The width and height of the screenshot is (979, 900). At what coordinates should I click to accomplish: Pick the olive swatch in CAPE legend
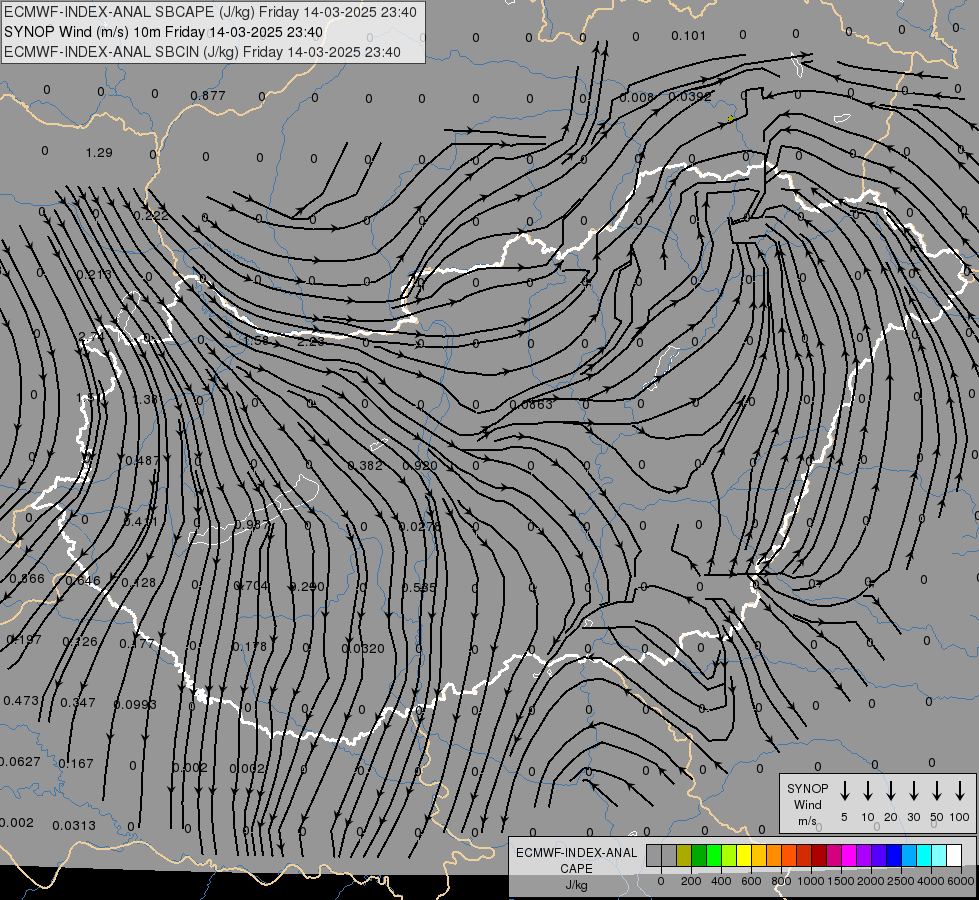[684, 856]
